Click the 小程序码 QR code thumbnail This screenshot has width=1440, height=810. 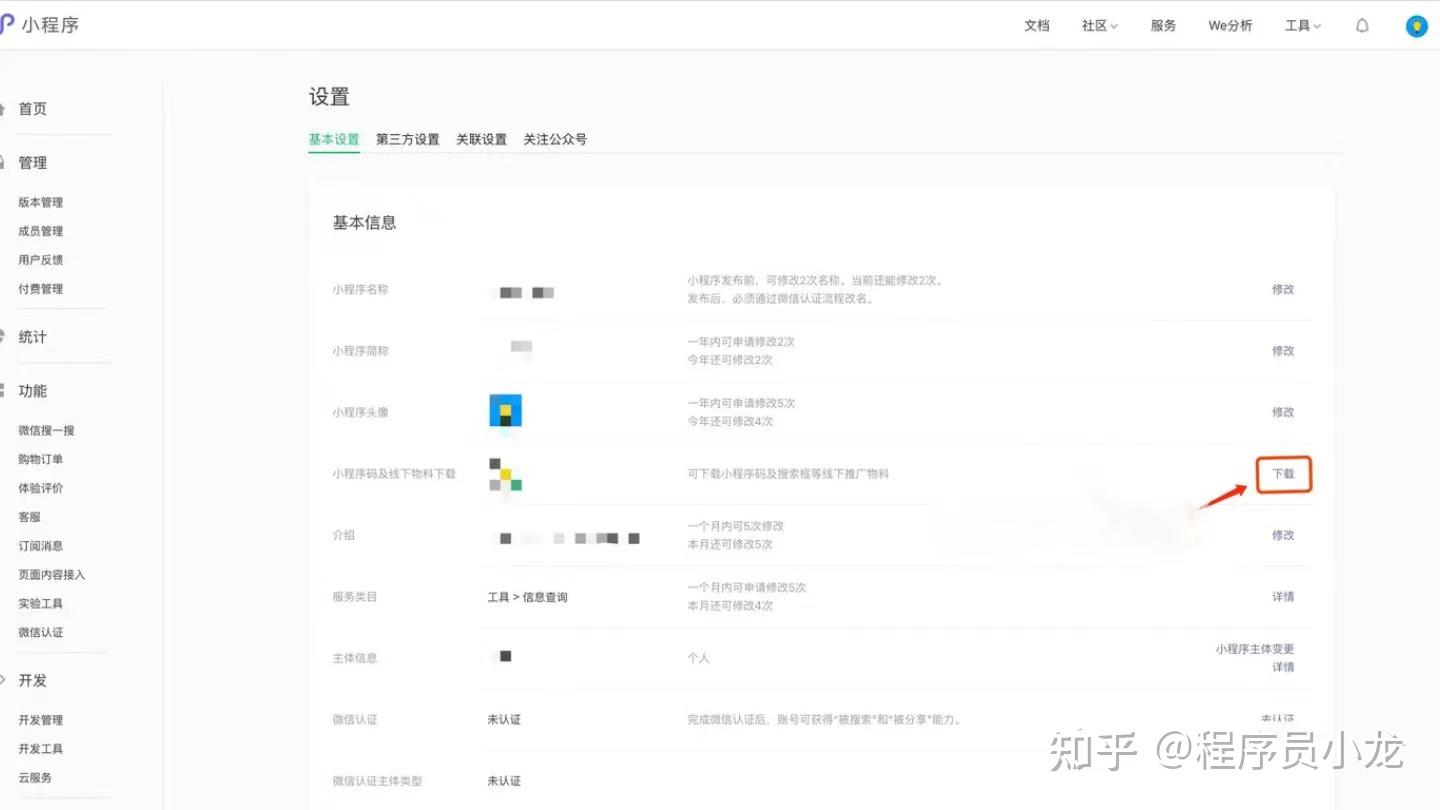point(505,474)
